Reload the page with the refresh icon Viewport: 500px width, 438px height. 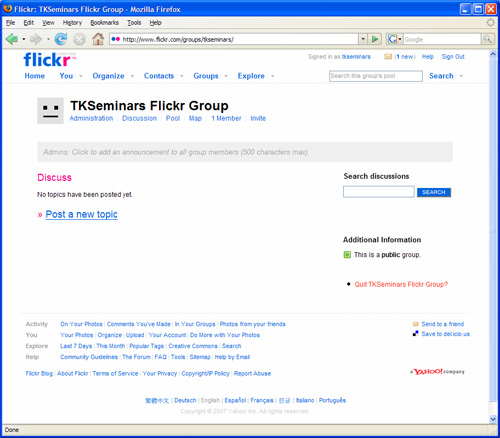point(61,39)
